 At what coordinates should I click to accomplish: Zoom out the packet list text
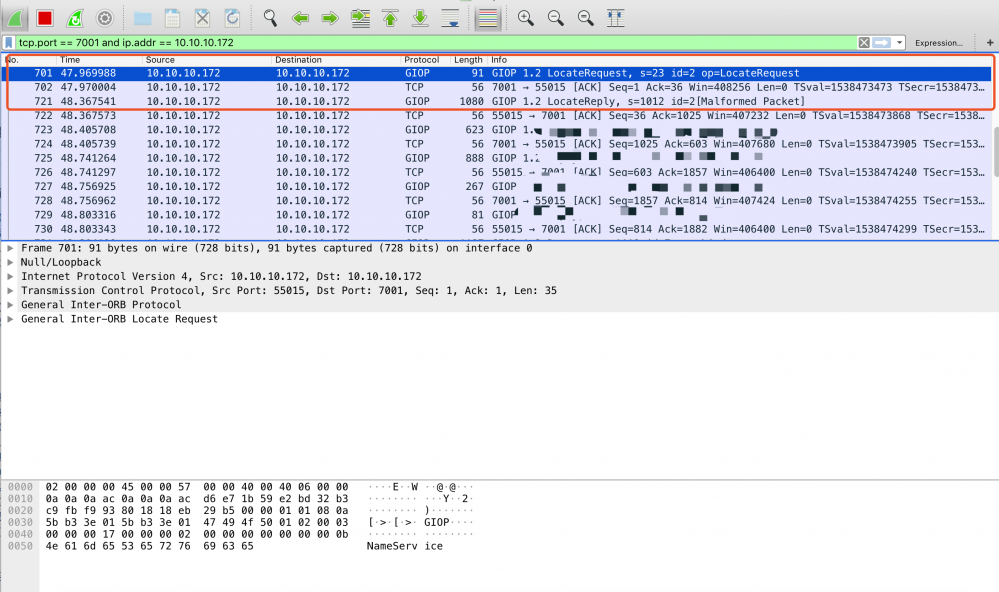coord(555,17)
